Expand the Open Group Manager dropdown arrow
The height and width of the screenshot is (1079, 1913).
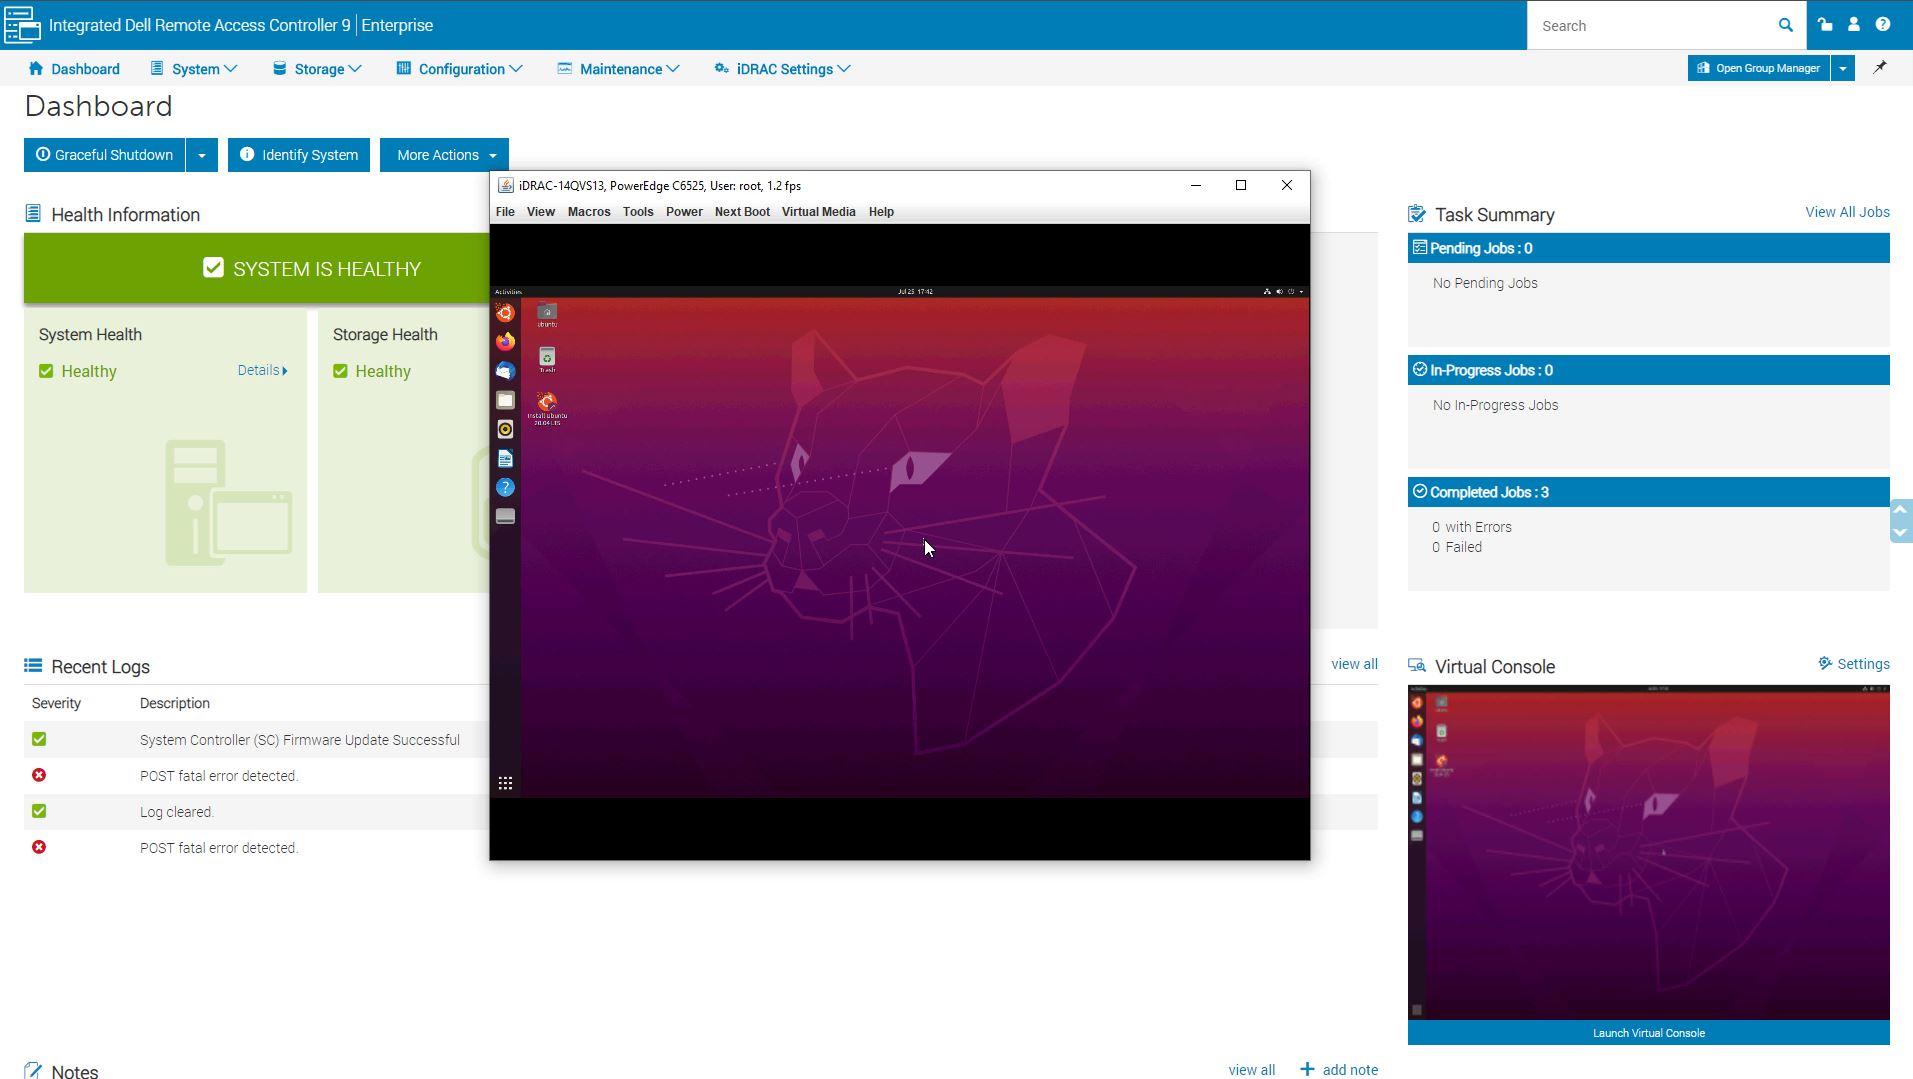click(x=1842, y=68)
